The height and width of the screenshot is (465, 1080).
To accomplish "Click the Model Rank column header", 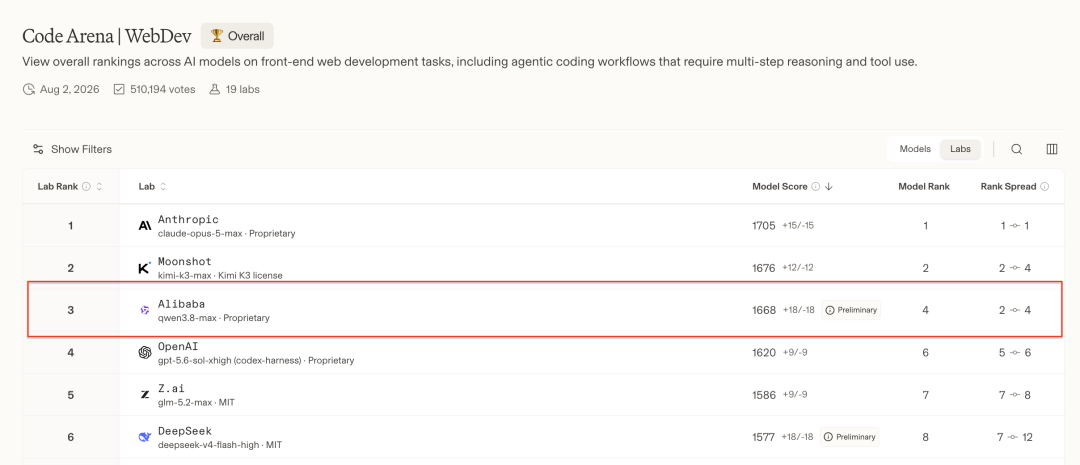I will 924,187.
